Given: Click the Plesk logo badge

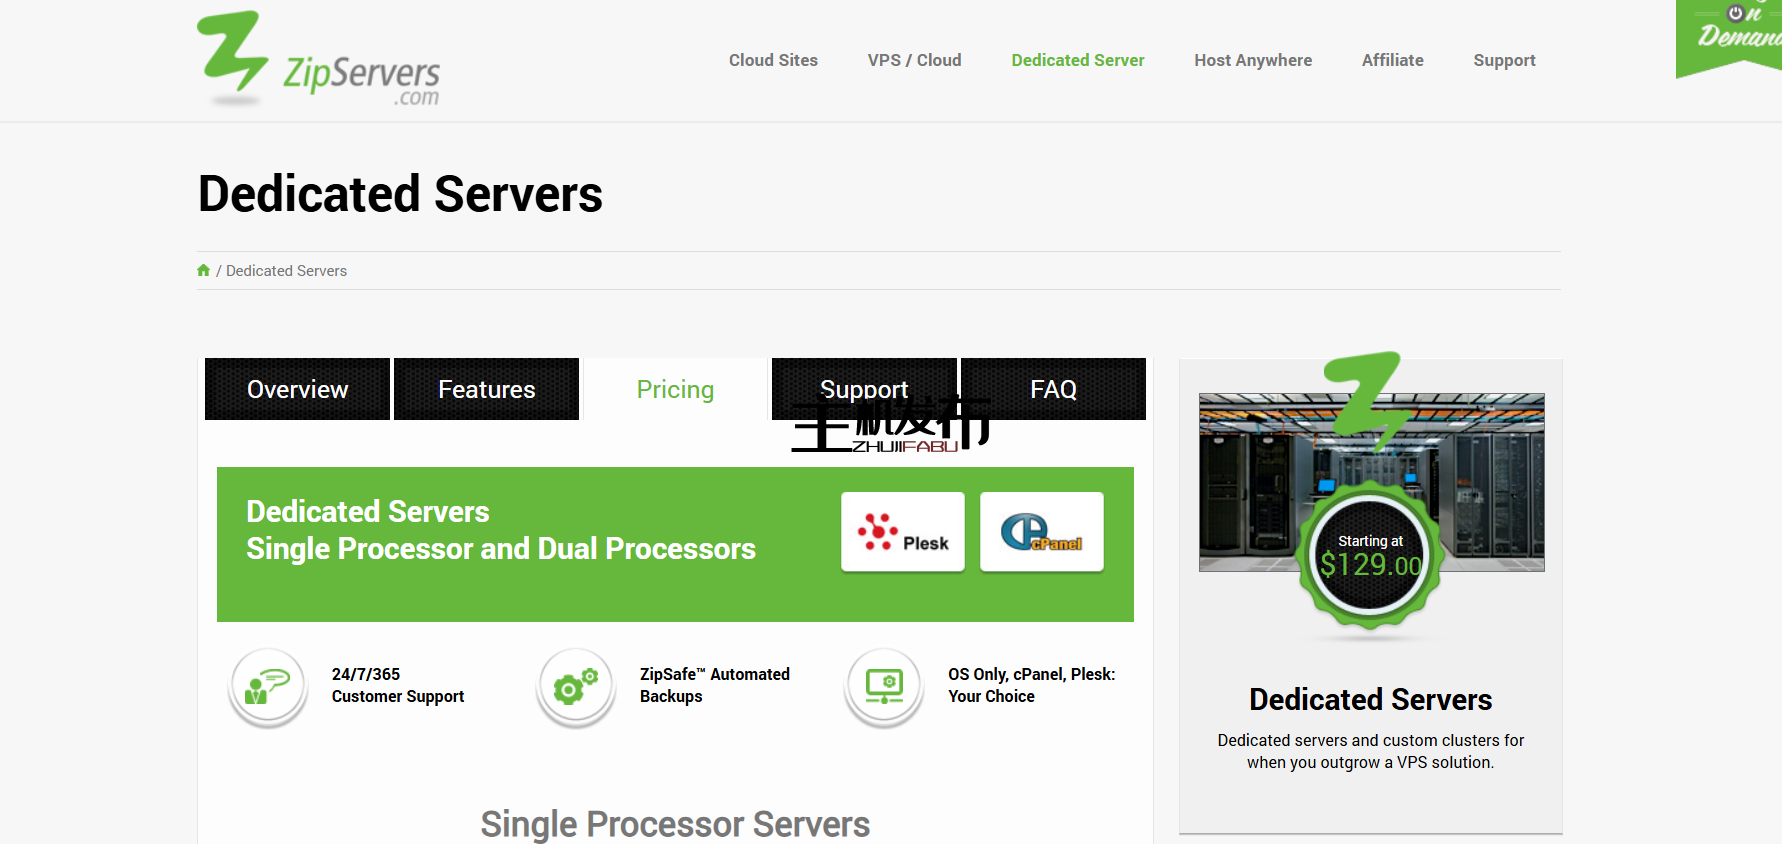Looking at the screenshot, I should point(902,532).
